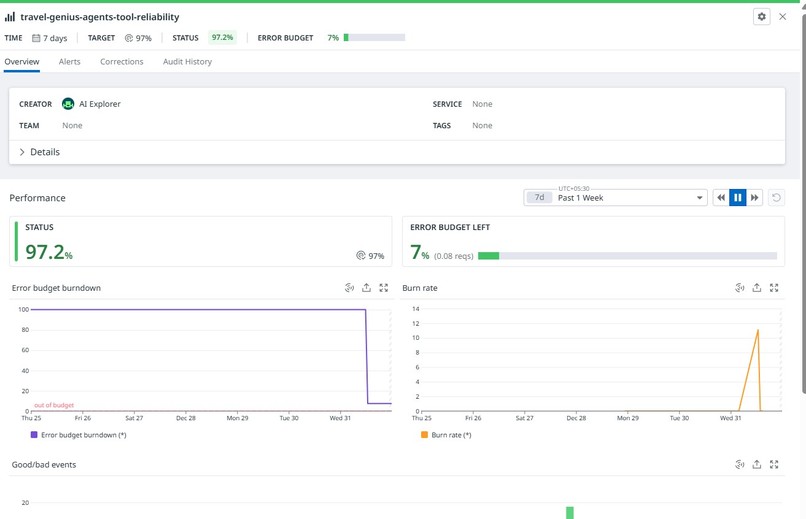Screen dimensions: 806x519
Task: Click the 7% error budget left value
Action: click(419, 252)
